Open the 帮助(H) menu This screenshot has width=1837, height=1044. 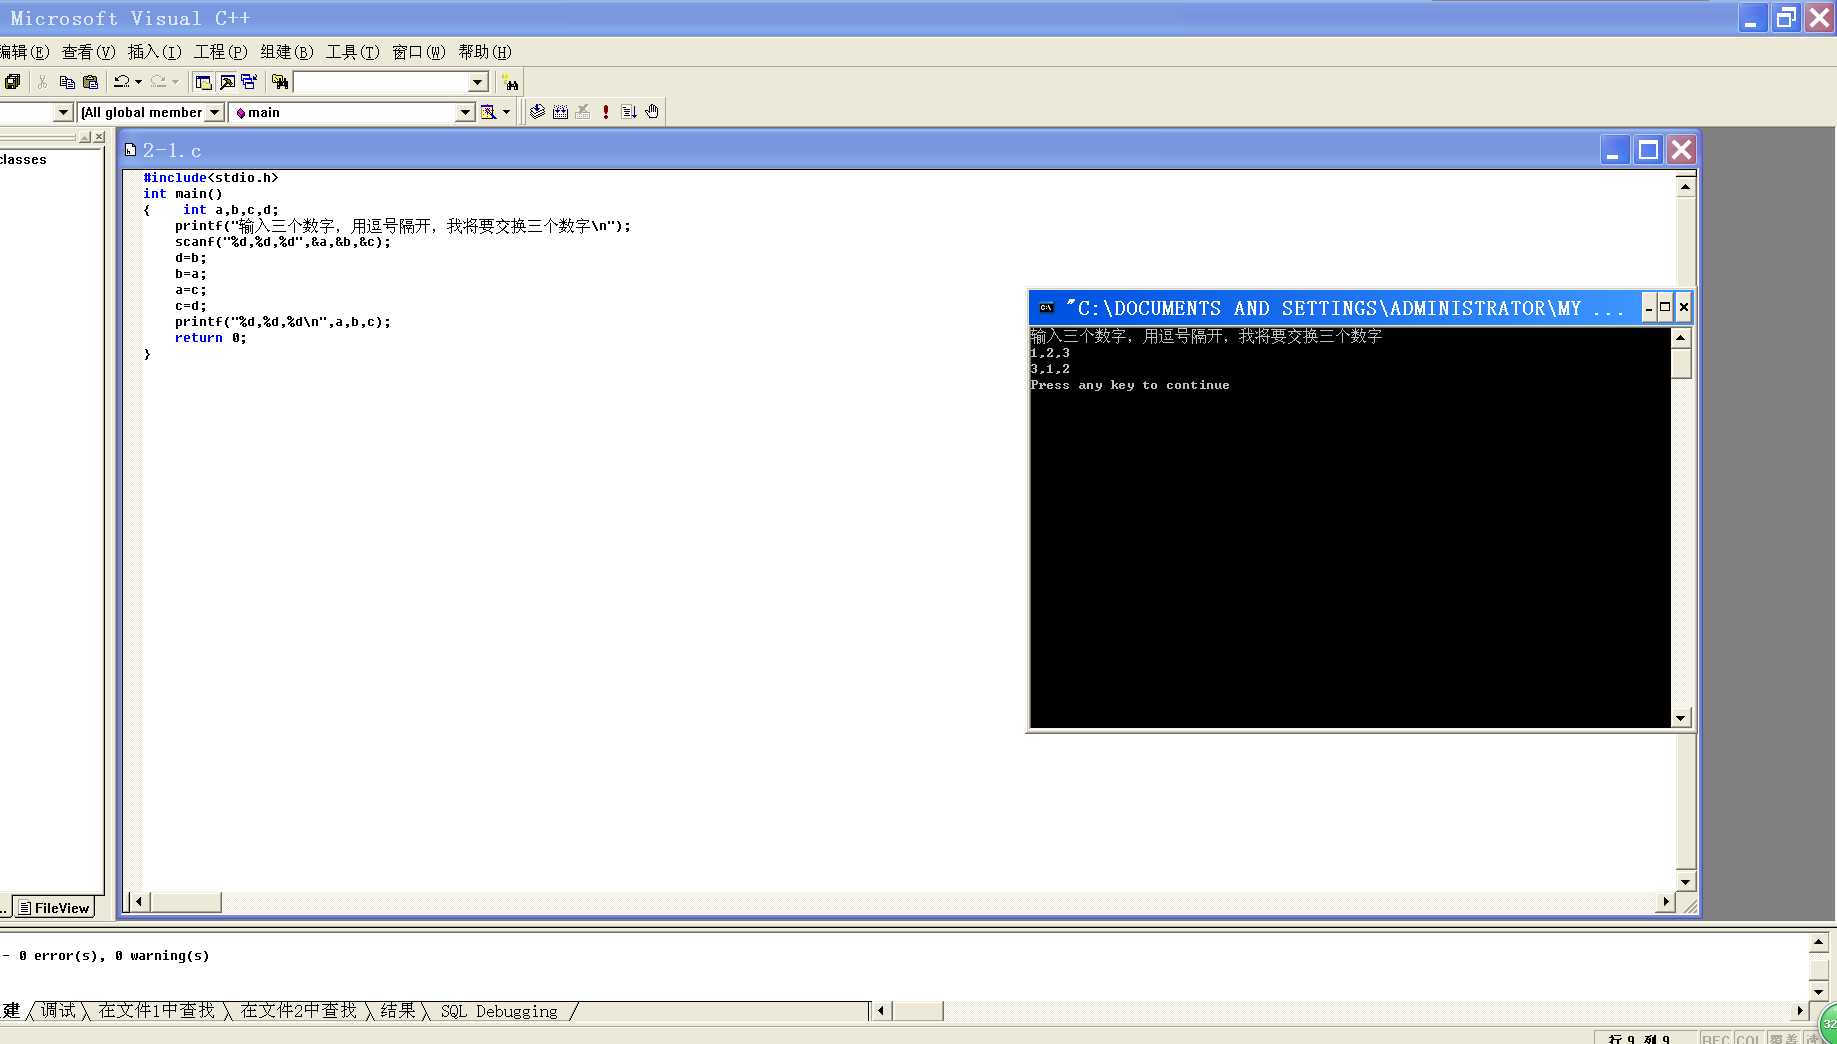click(x=484, y=52)
